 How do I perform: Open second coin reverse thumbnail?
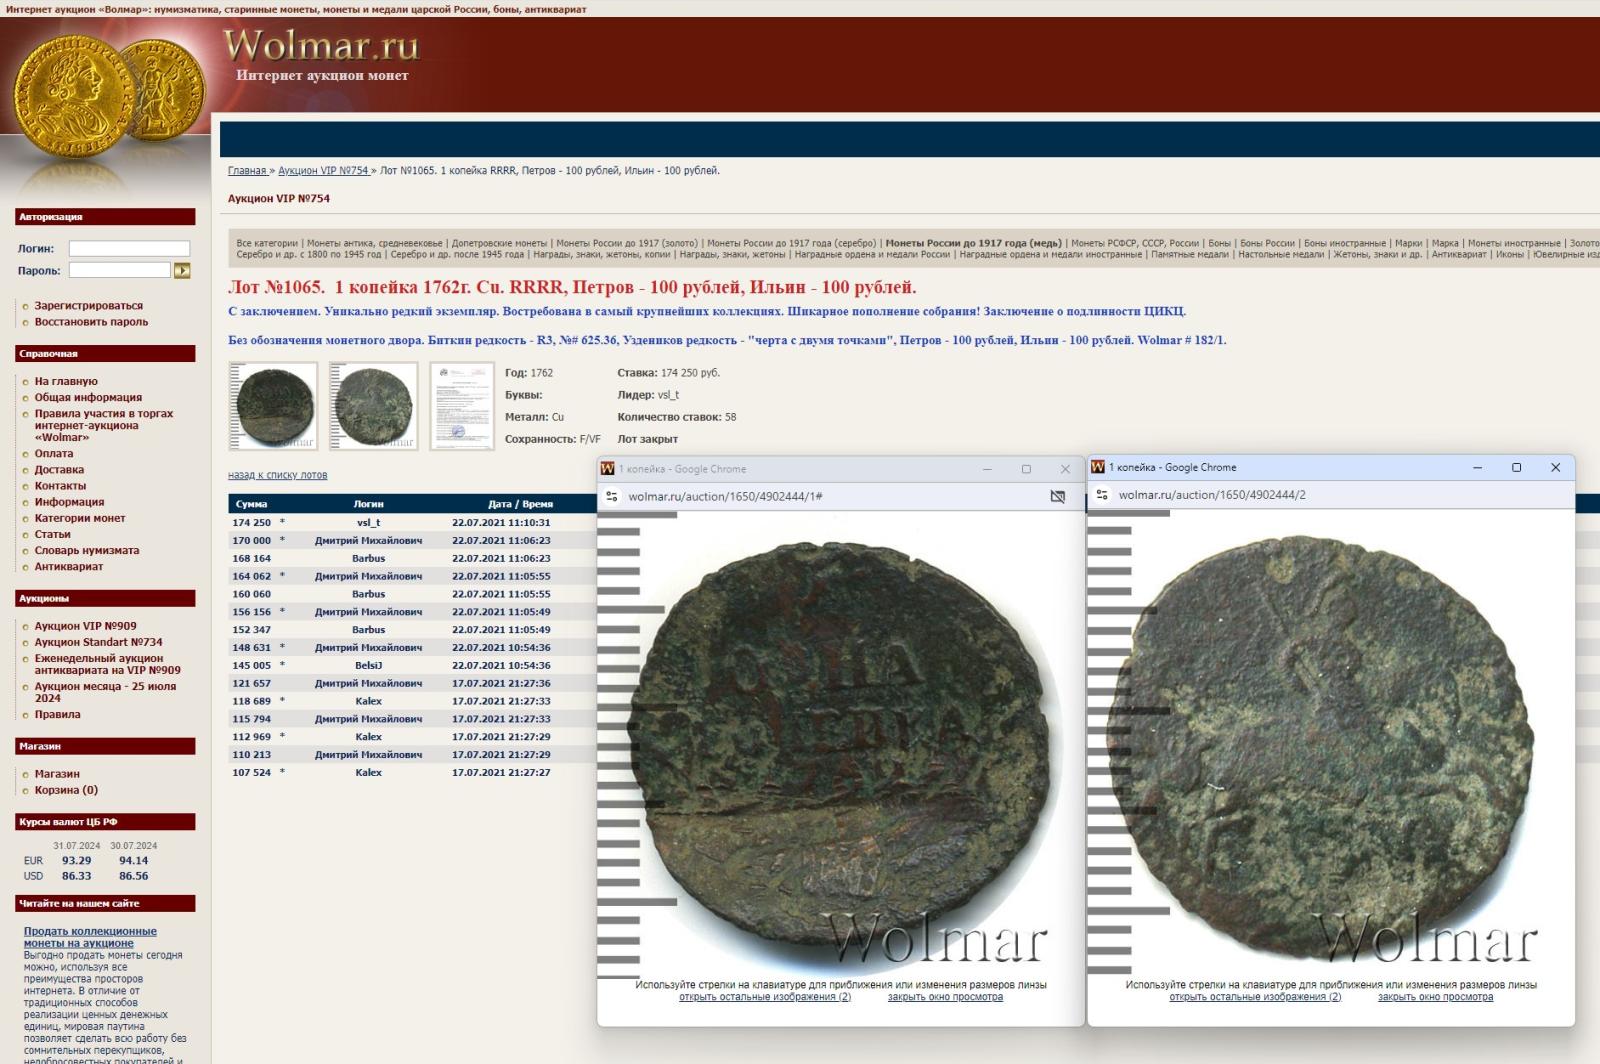374,406
